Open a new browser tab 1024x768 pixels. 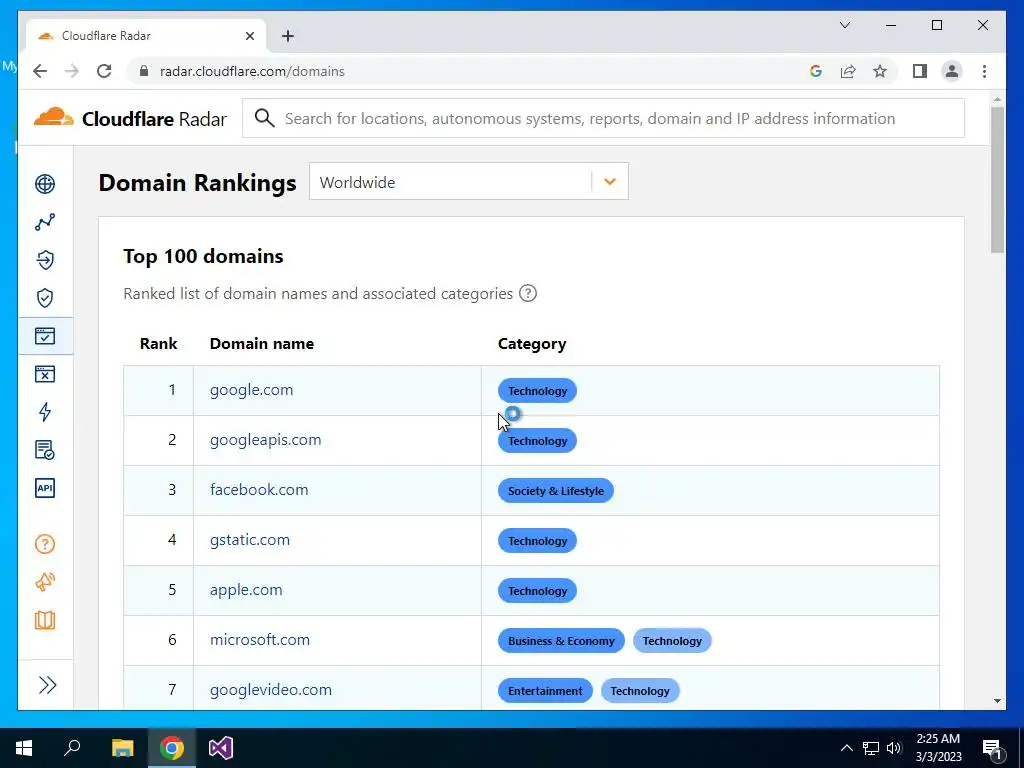[x=288, y=36]
